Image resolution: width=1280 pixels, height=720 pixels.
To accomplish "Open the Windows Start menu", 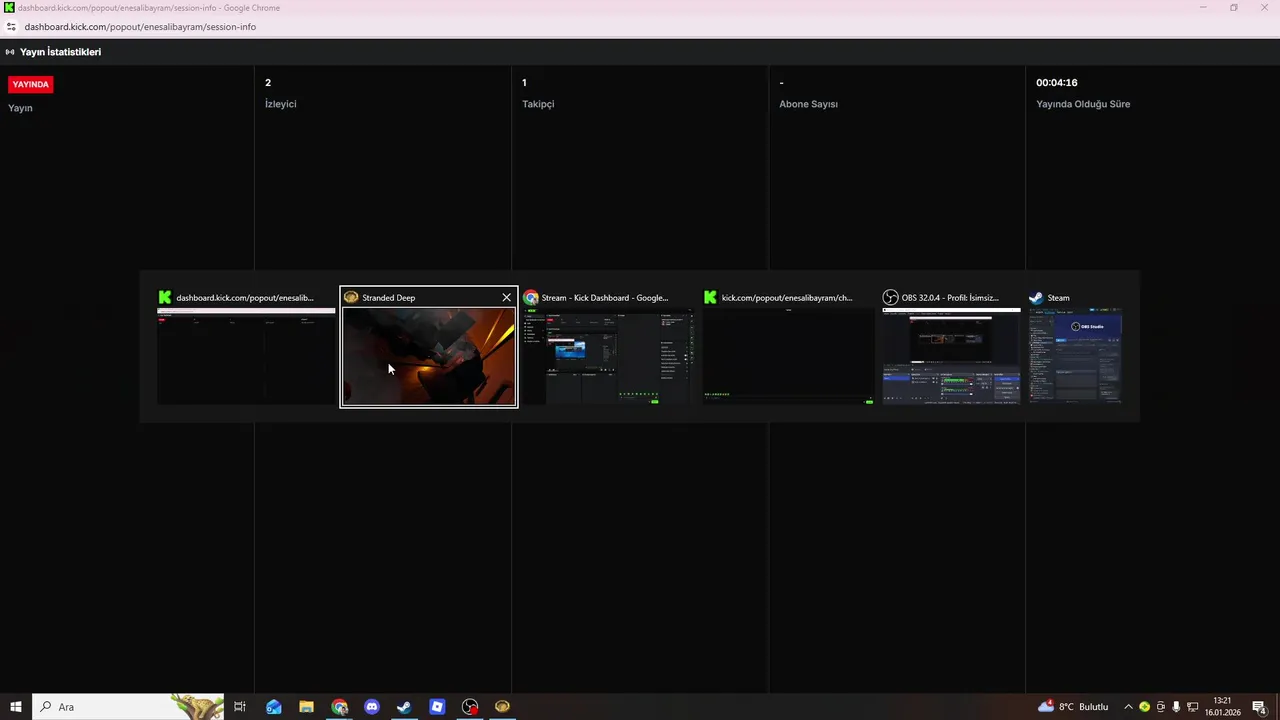I will click(16, 707).
